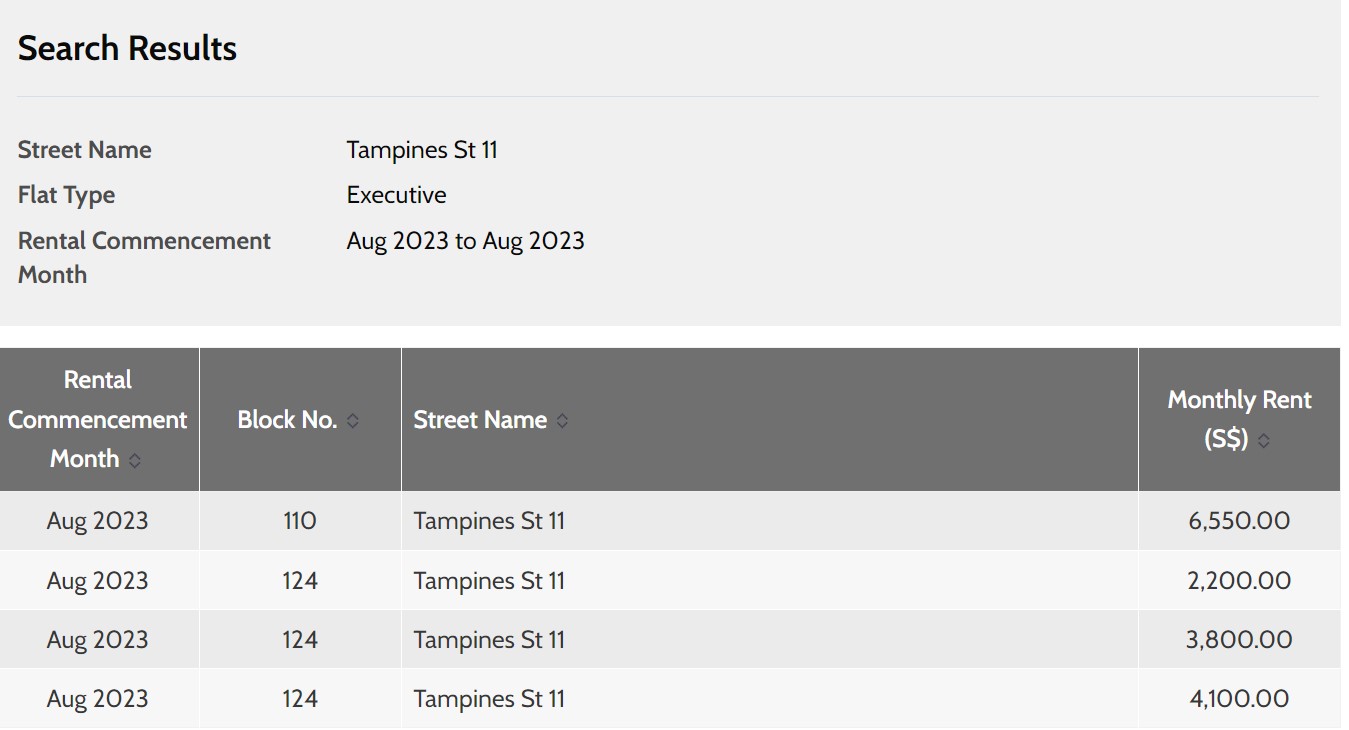Click the 2,200.00 monthly rent cell
The width and height of the screenshot is (1349, 730).
(1239, 580)
